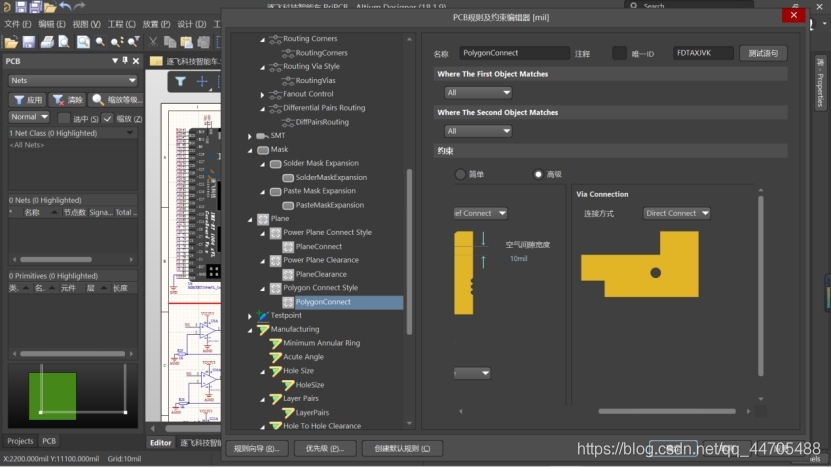Open the PCB panel options triangle menu
831x468 pixels.
[x=115, y=61]
